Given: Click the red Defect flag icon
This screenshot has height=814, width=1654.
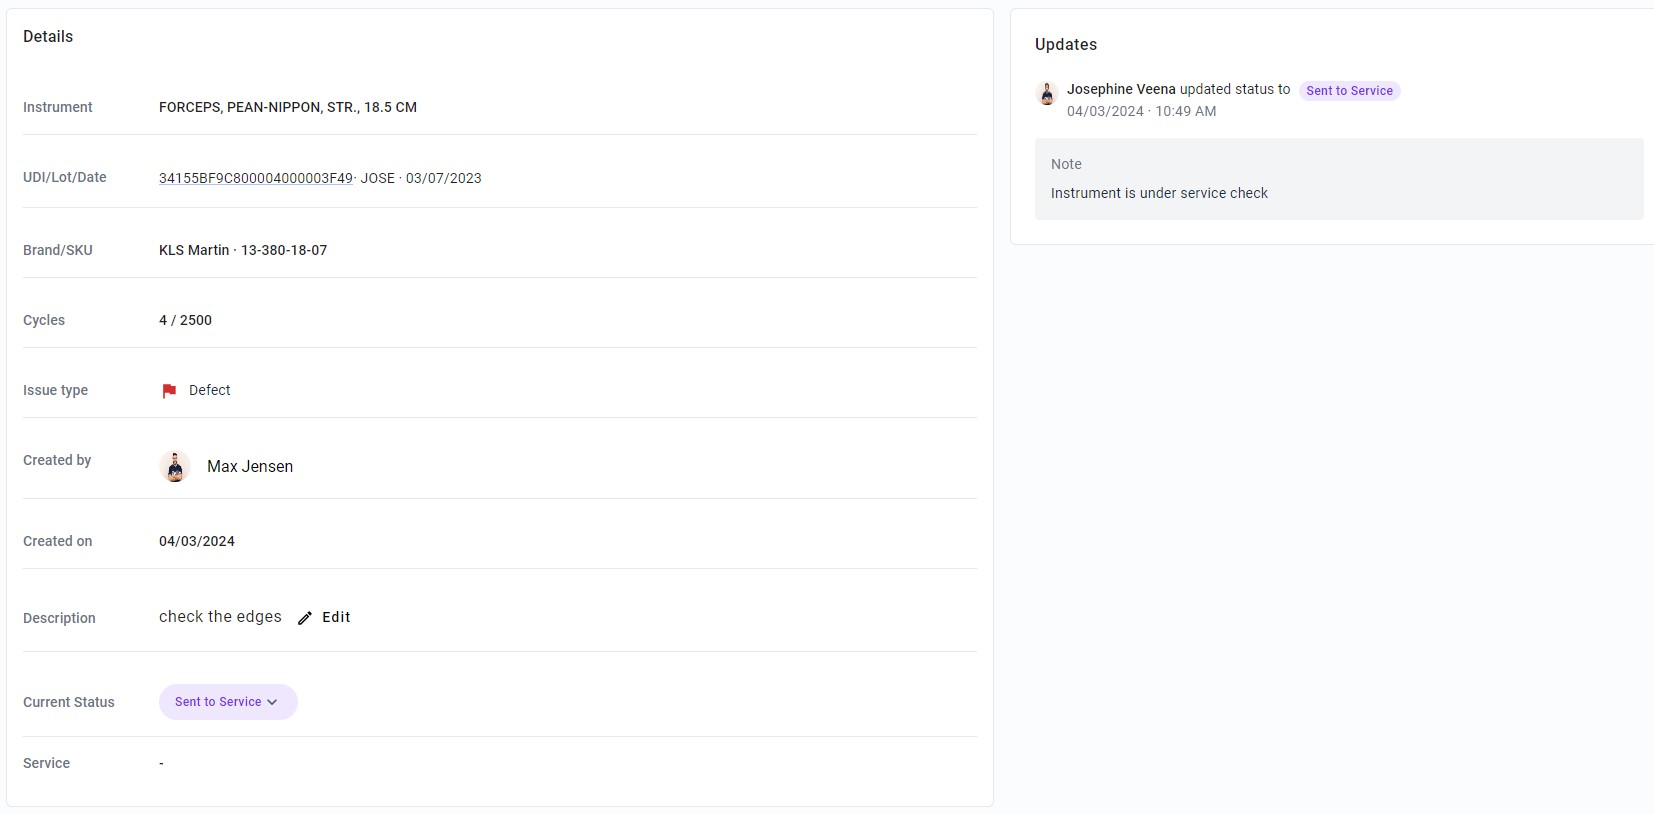Looking at the screenshot, I should coord(169,391).
